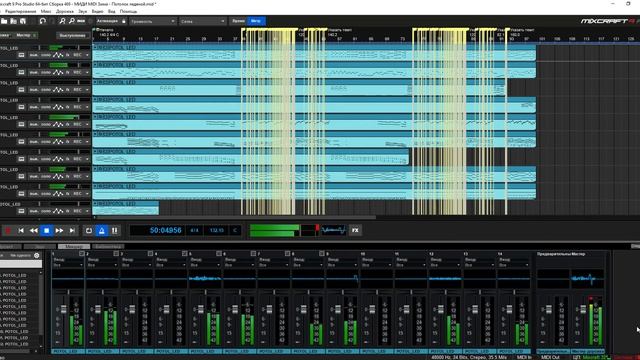The height and width of the screenshot is (360, 640).
Task: Open the Видео menu
Action: [98, 11]
